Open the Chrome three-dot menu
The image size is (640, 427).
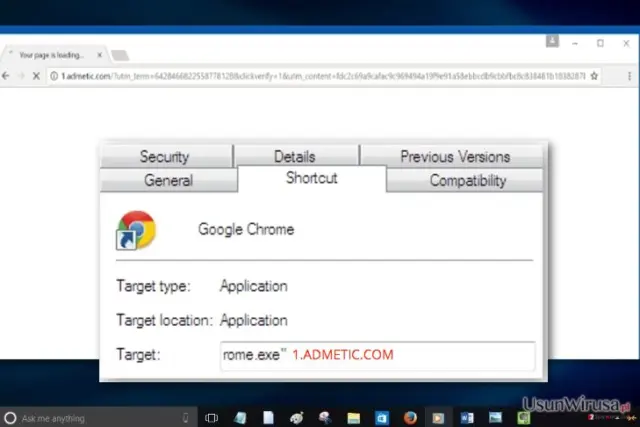[629, 76]
